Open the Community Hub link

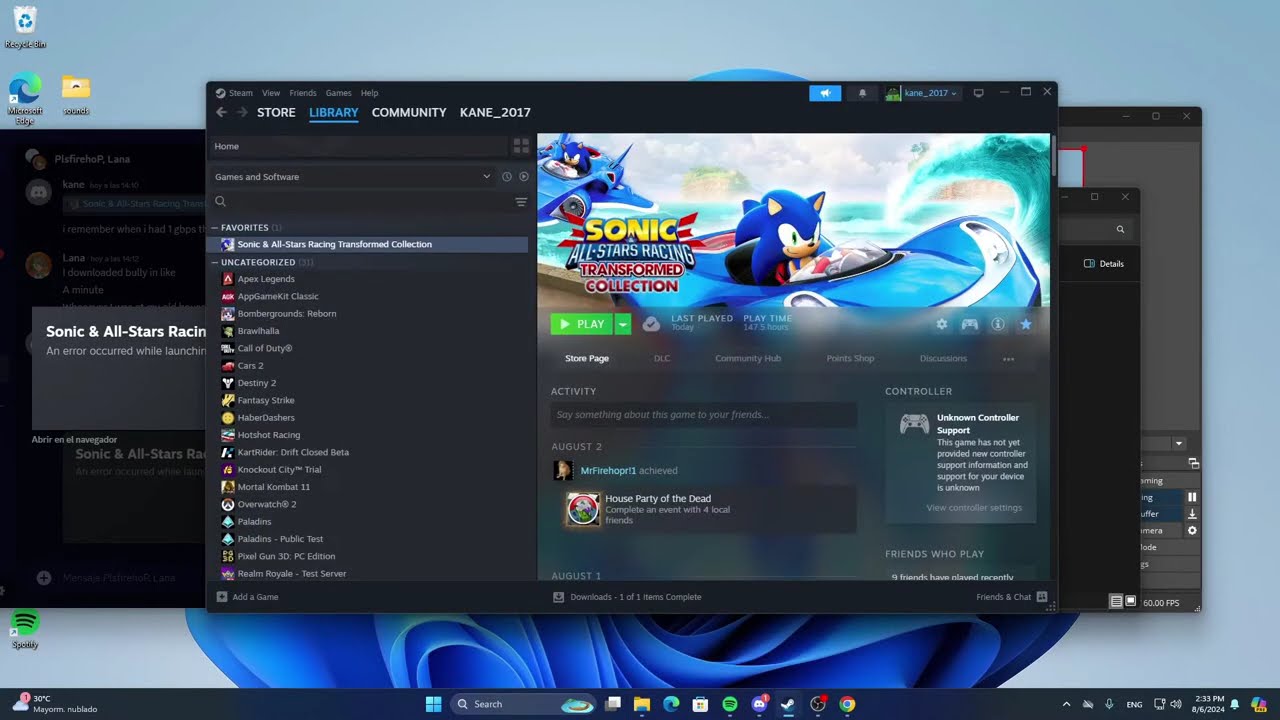point(748,358)
